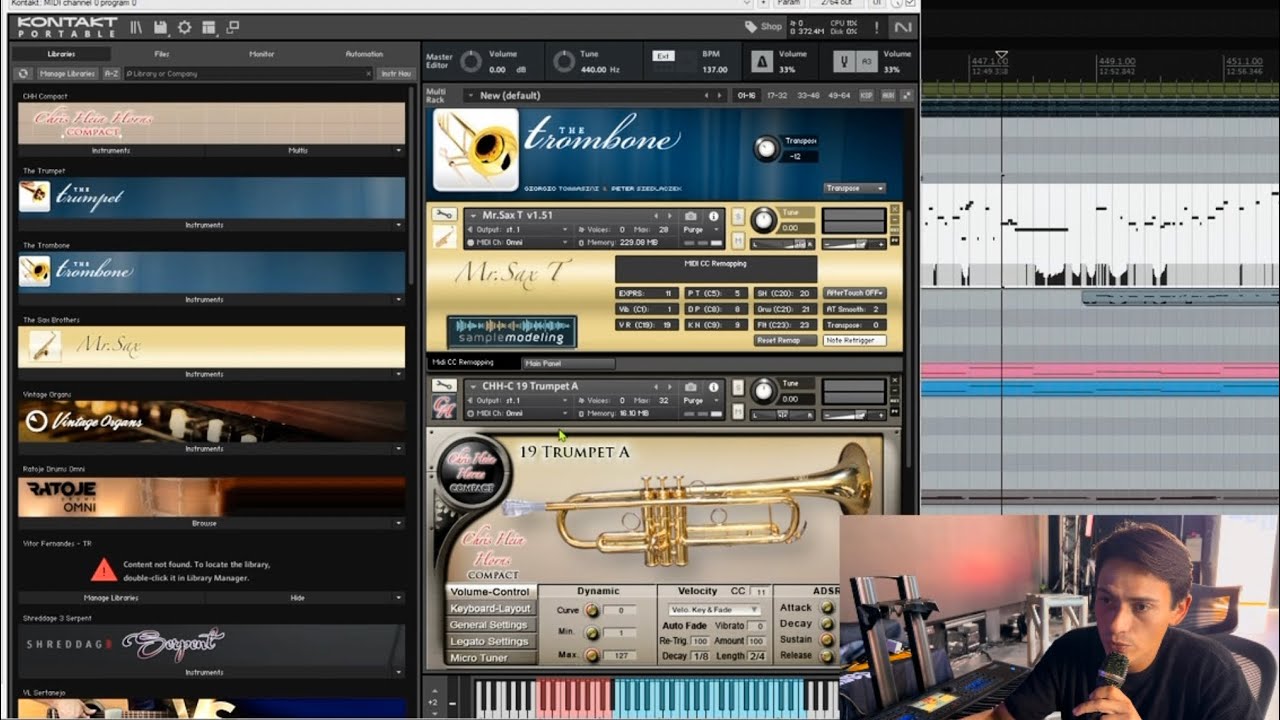This screenshot has height=720, width=1280.
Task: Open Mr.Sax T Purge menu
Action: [x=702, y=230]
